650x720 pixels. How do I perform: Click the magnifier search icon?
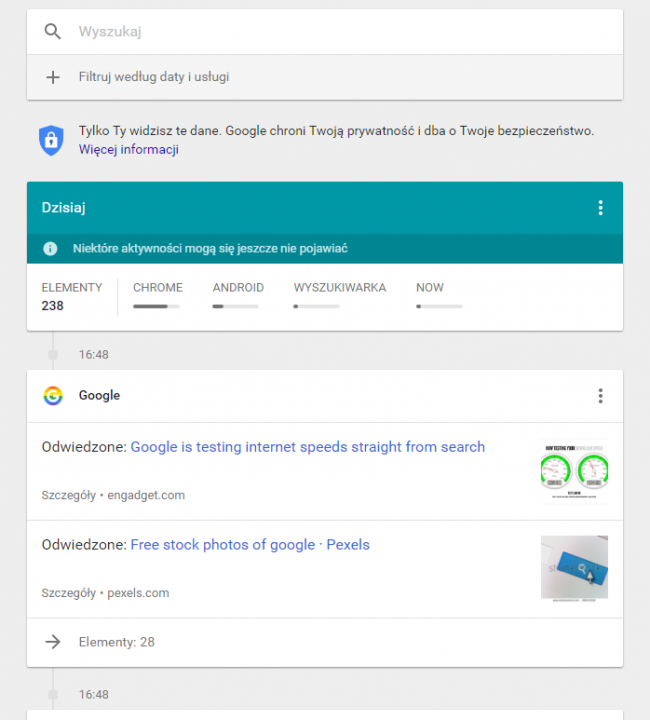pyautogui.click(x=53, y=32)
